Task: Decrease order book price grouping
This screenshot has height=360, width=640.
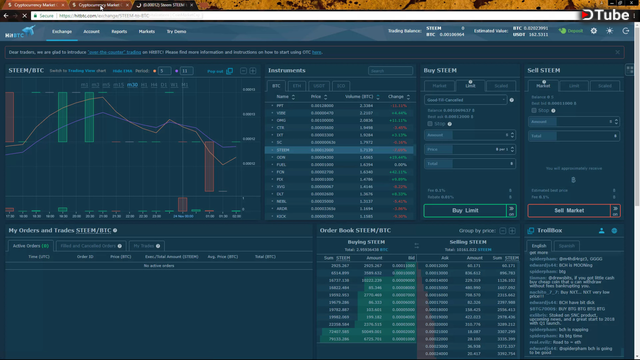Action: click(x=502, y=231)
